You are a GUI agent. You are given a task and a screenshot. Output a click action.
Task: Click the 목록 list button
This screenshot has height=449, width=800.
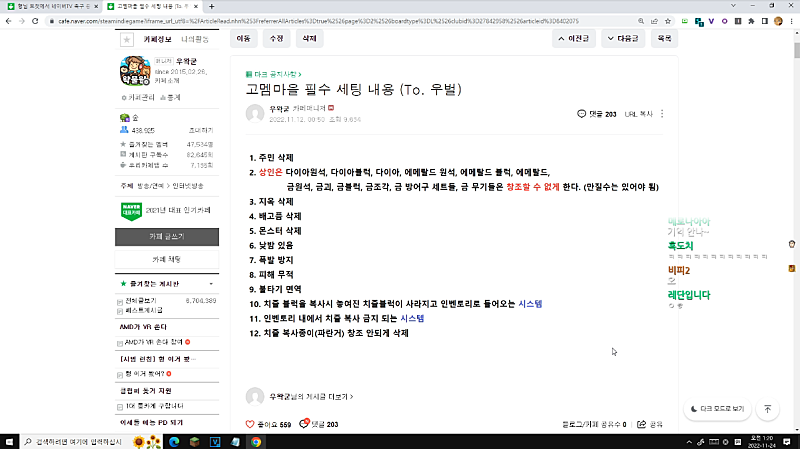coord(664,39)
